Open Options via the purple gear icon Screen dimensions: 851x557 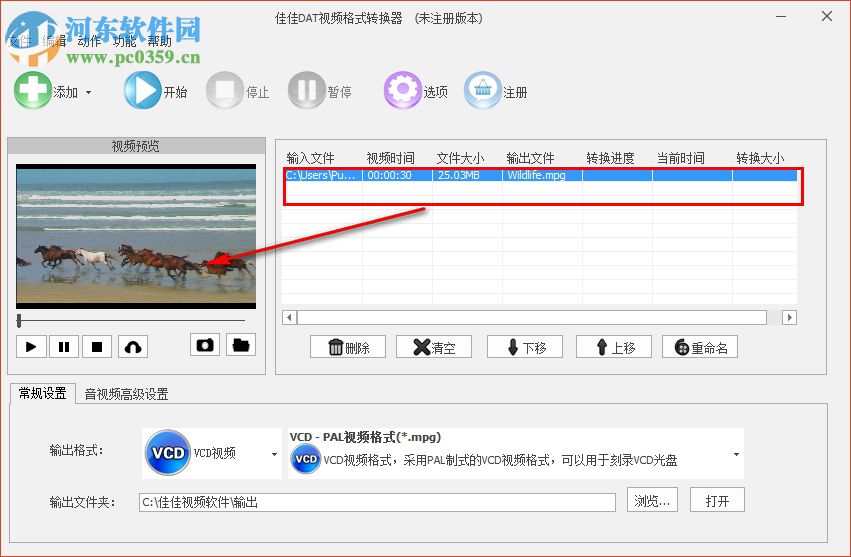click(x=402, y=91)
